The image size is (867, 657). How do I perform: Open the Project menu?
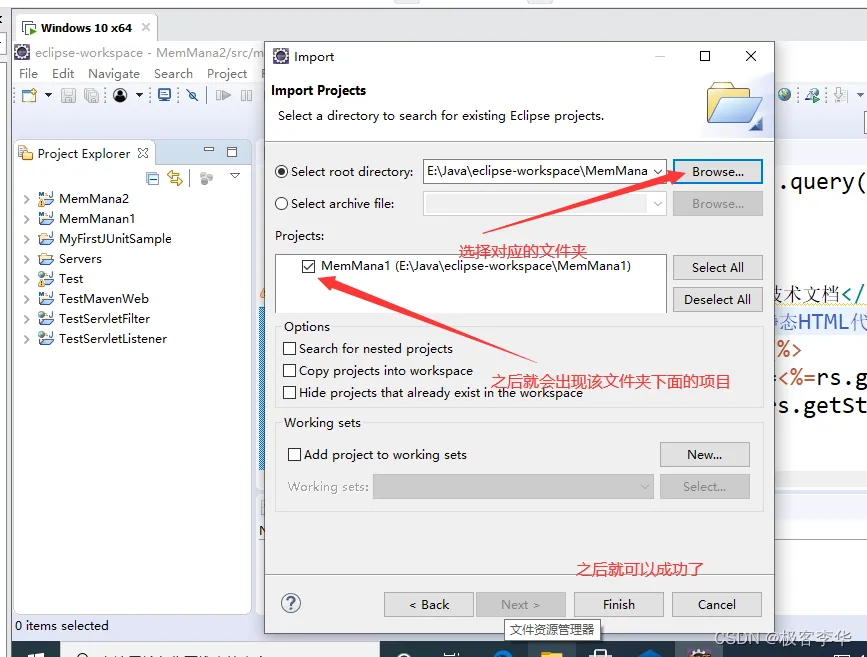coord(227,74)
